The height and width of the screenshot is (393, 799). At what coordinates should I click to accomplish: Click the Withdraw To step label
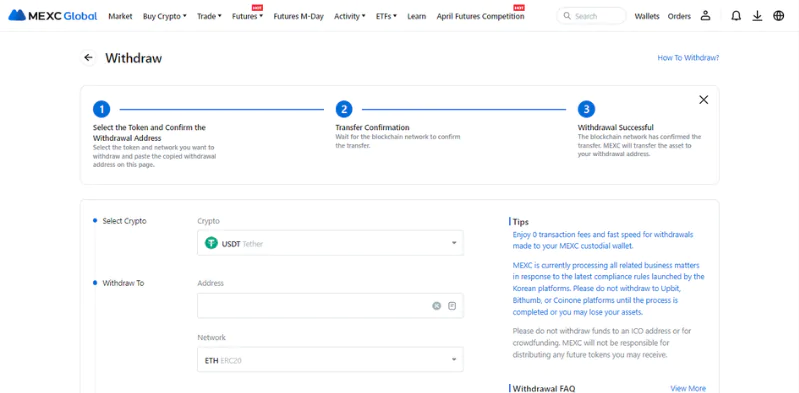tap(123, 283)
